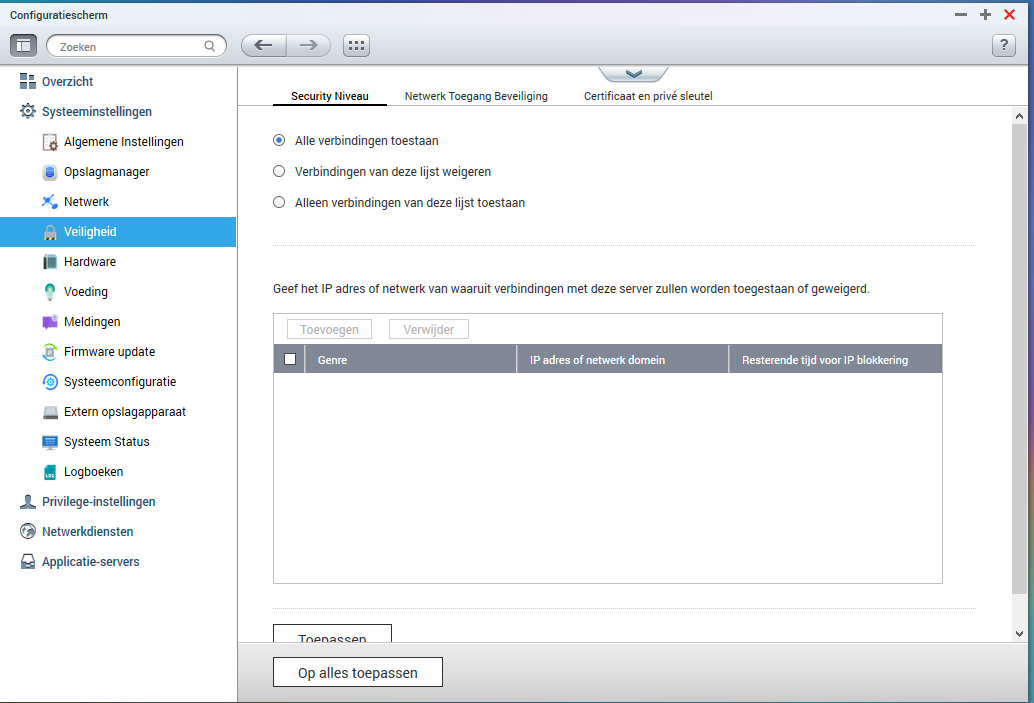This screenshot has height=703, width=1034.
Task: Toggle the sidebar panel icon
Action: tap(23, 46)
